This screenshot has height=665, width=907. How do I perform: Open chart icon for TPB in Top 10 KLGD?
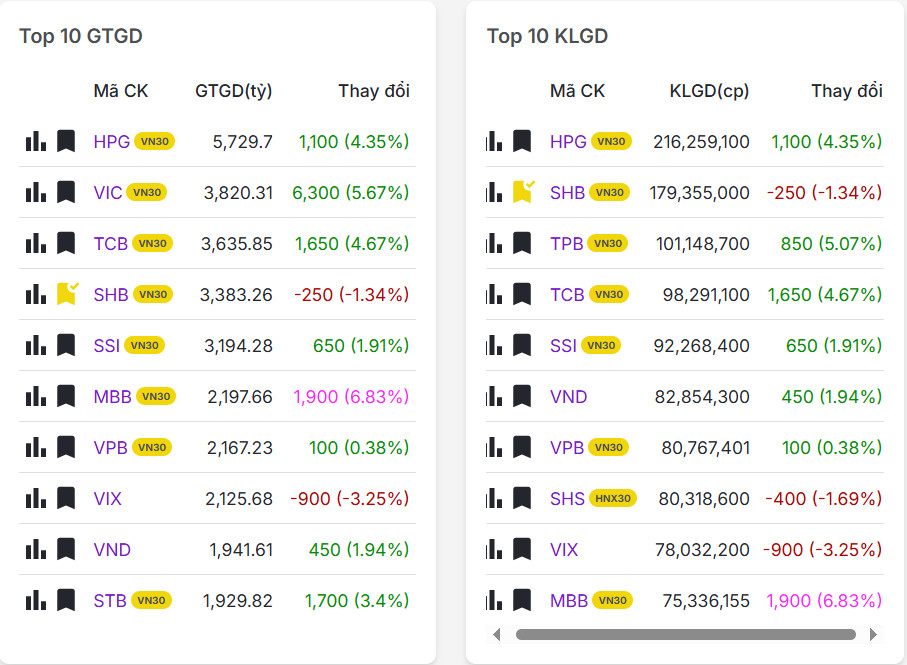[x=494, y=243]
